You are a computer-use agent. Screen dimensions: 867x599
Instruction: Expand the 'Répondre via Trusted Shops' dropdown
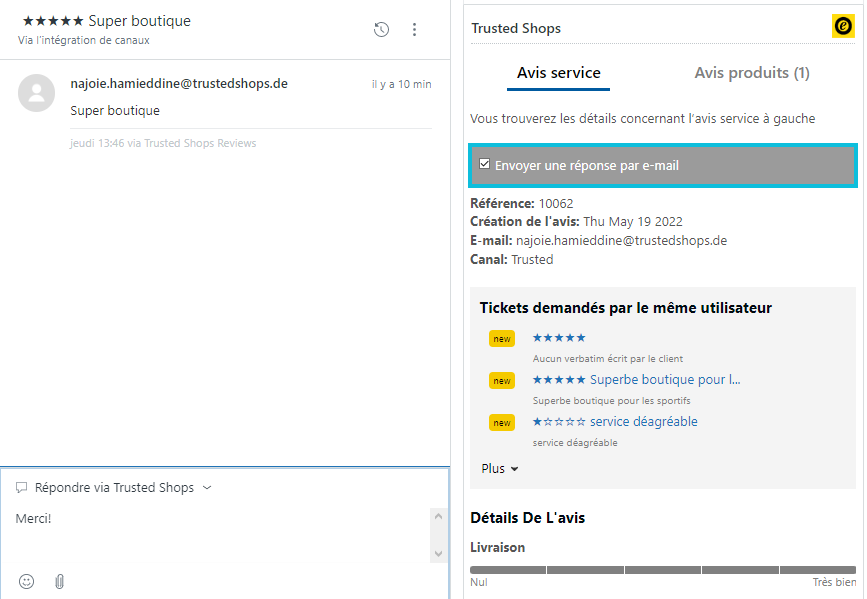(207, 487)
